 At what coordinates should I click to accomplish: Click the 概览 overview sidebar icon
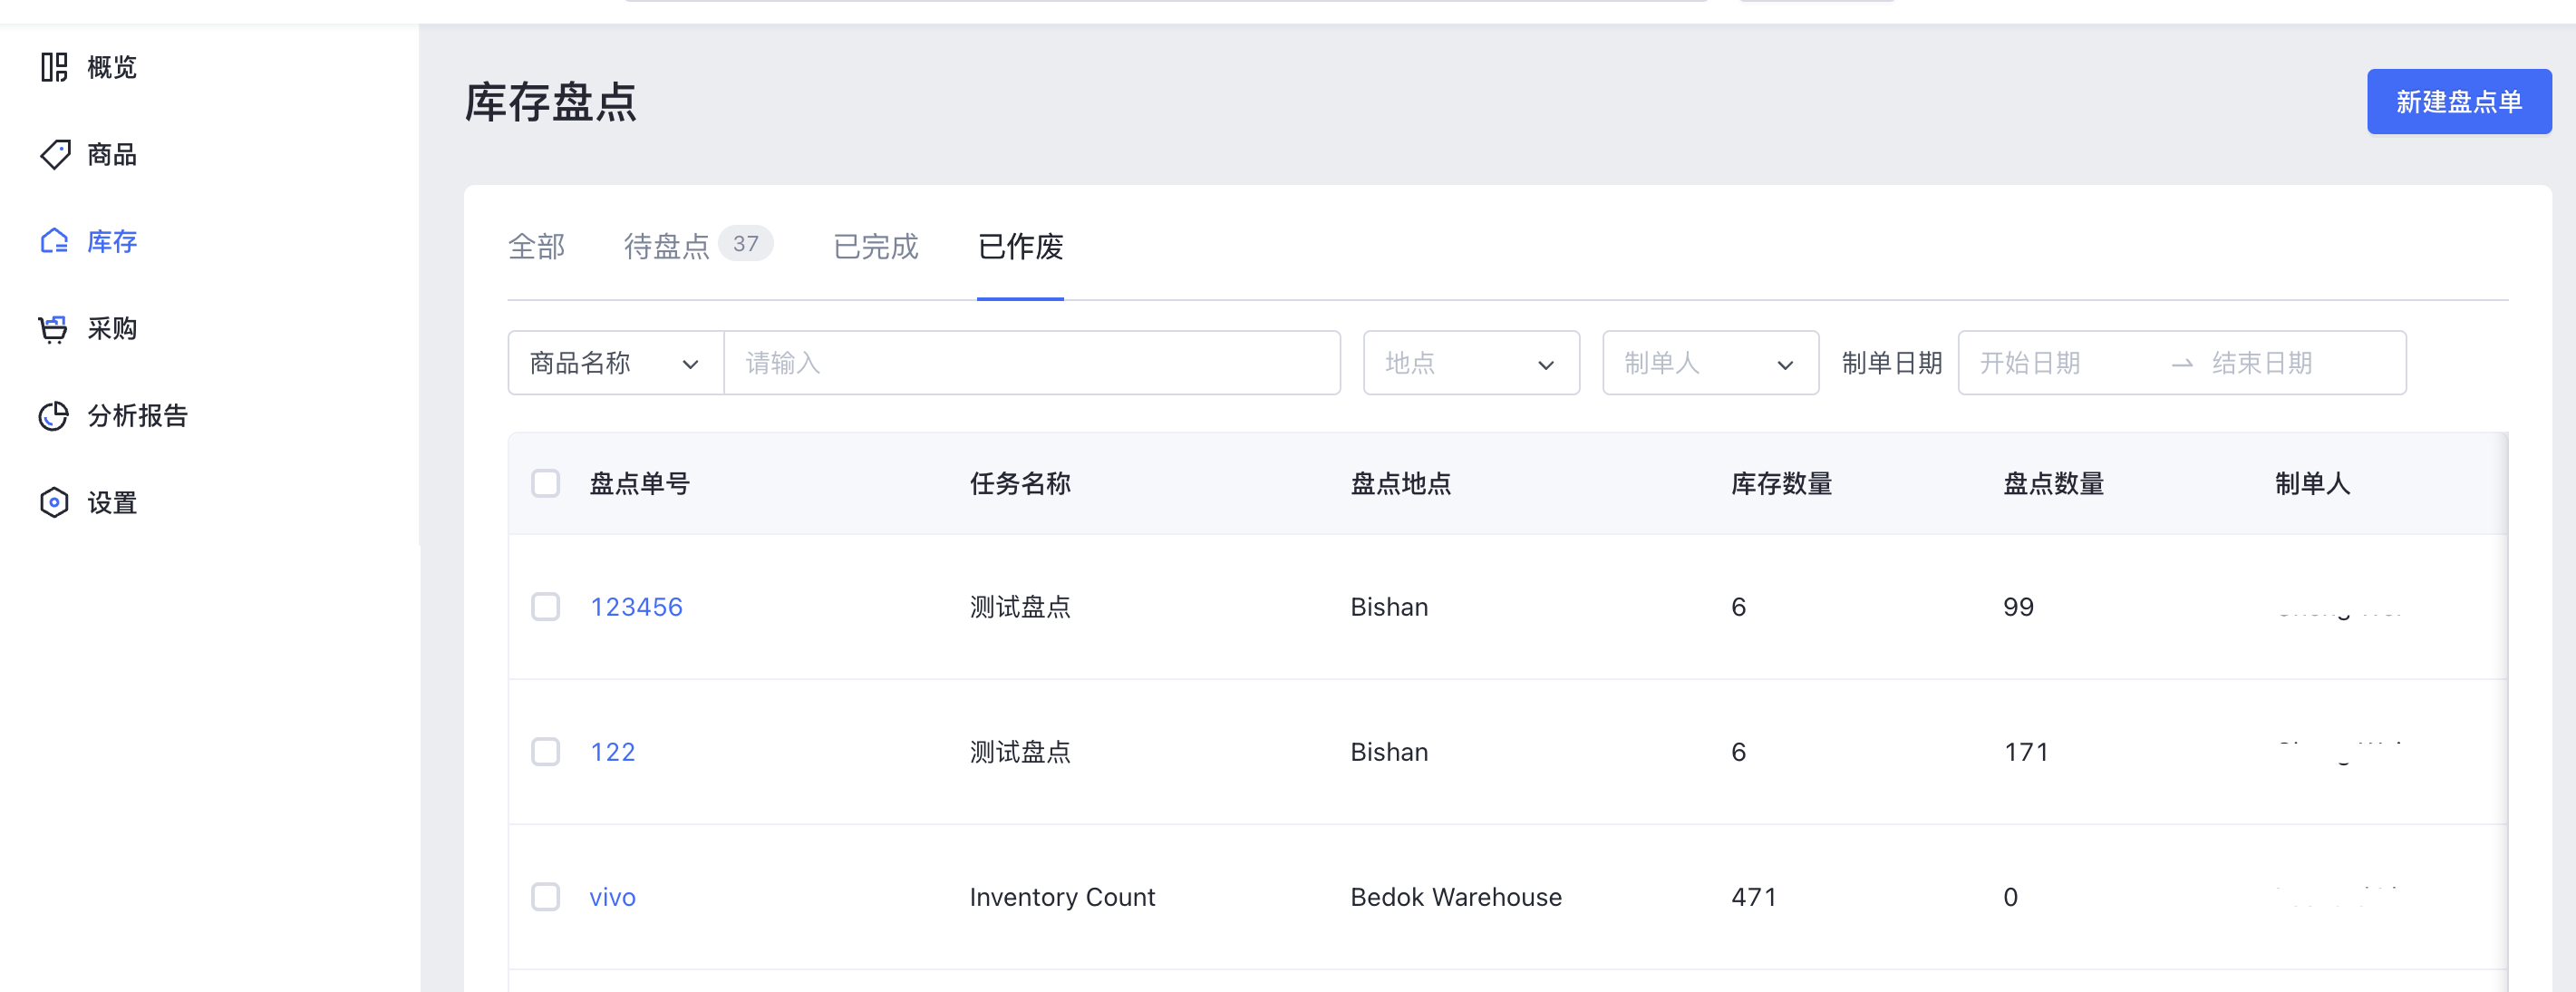[54, 67]
